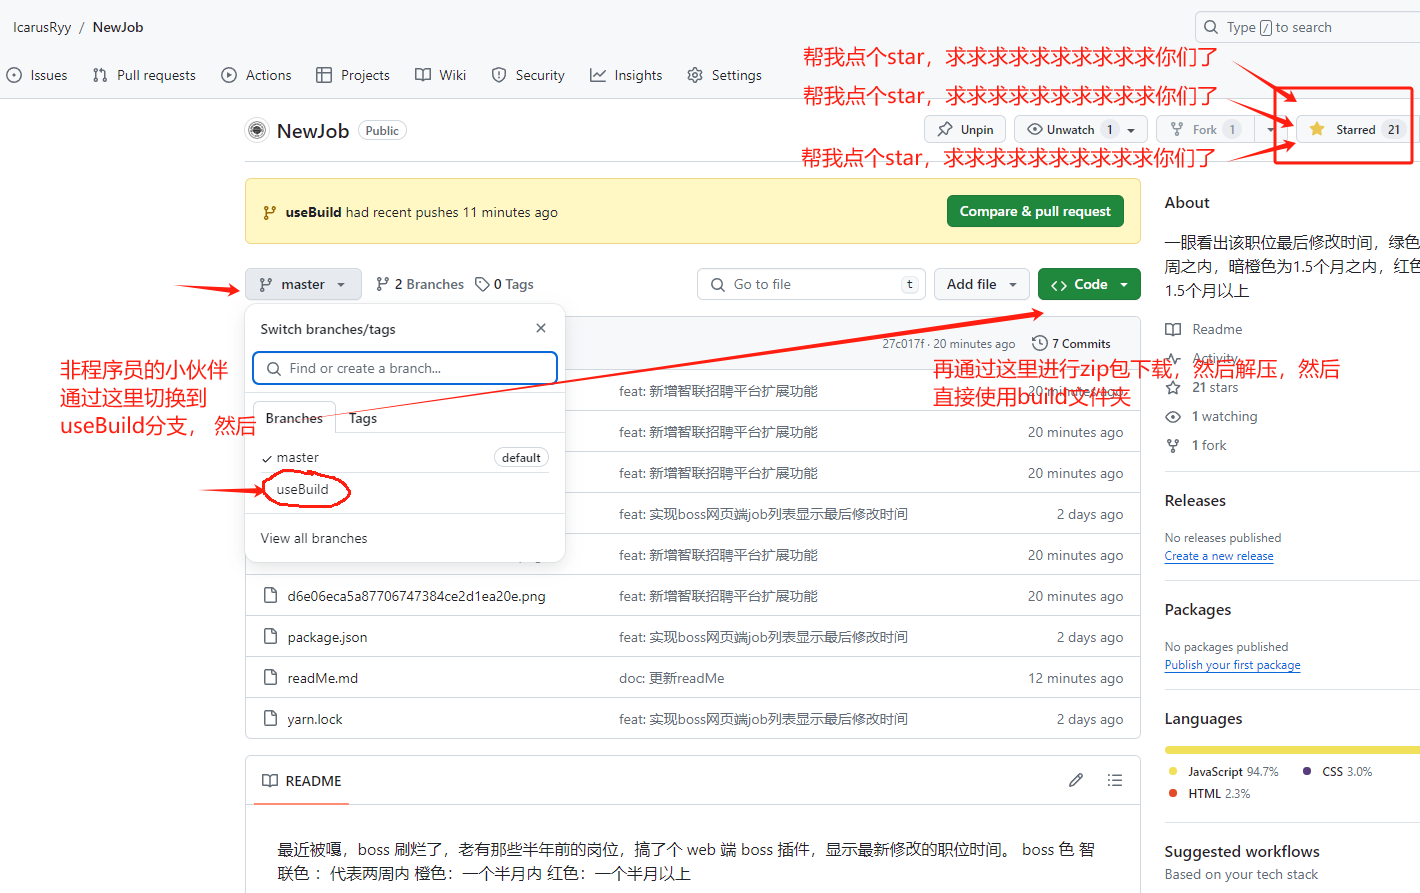Click file icon next to yarn.lock

point(270,718)
